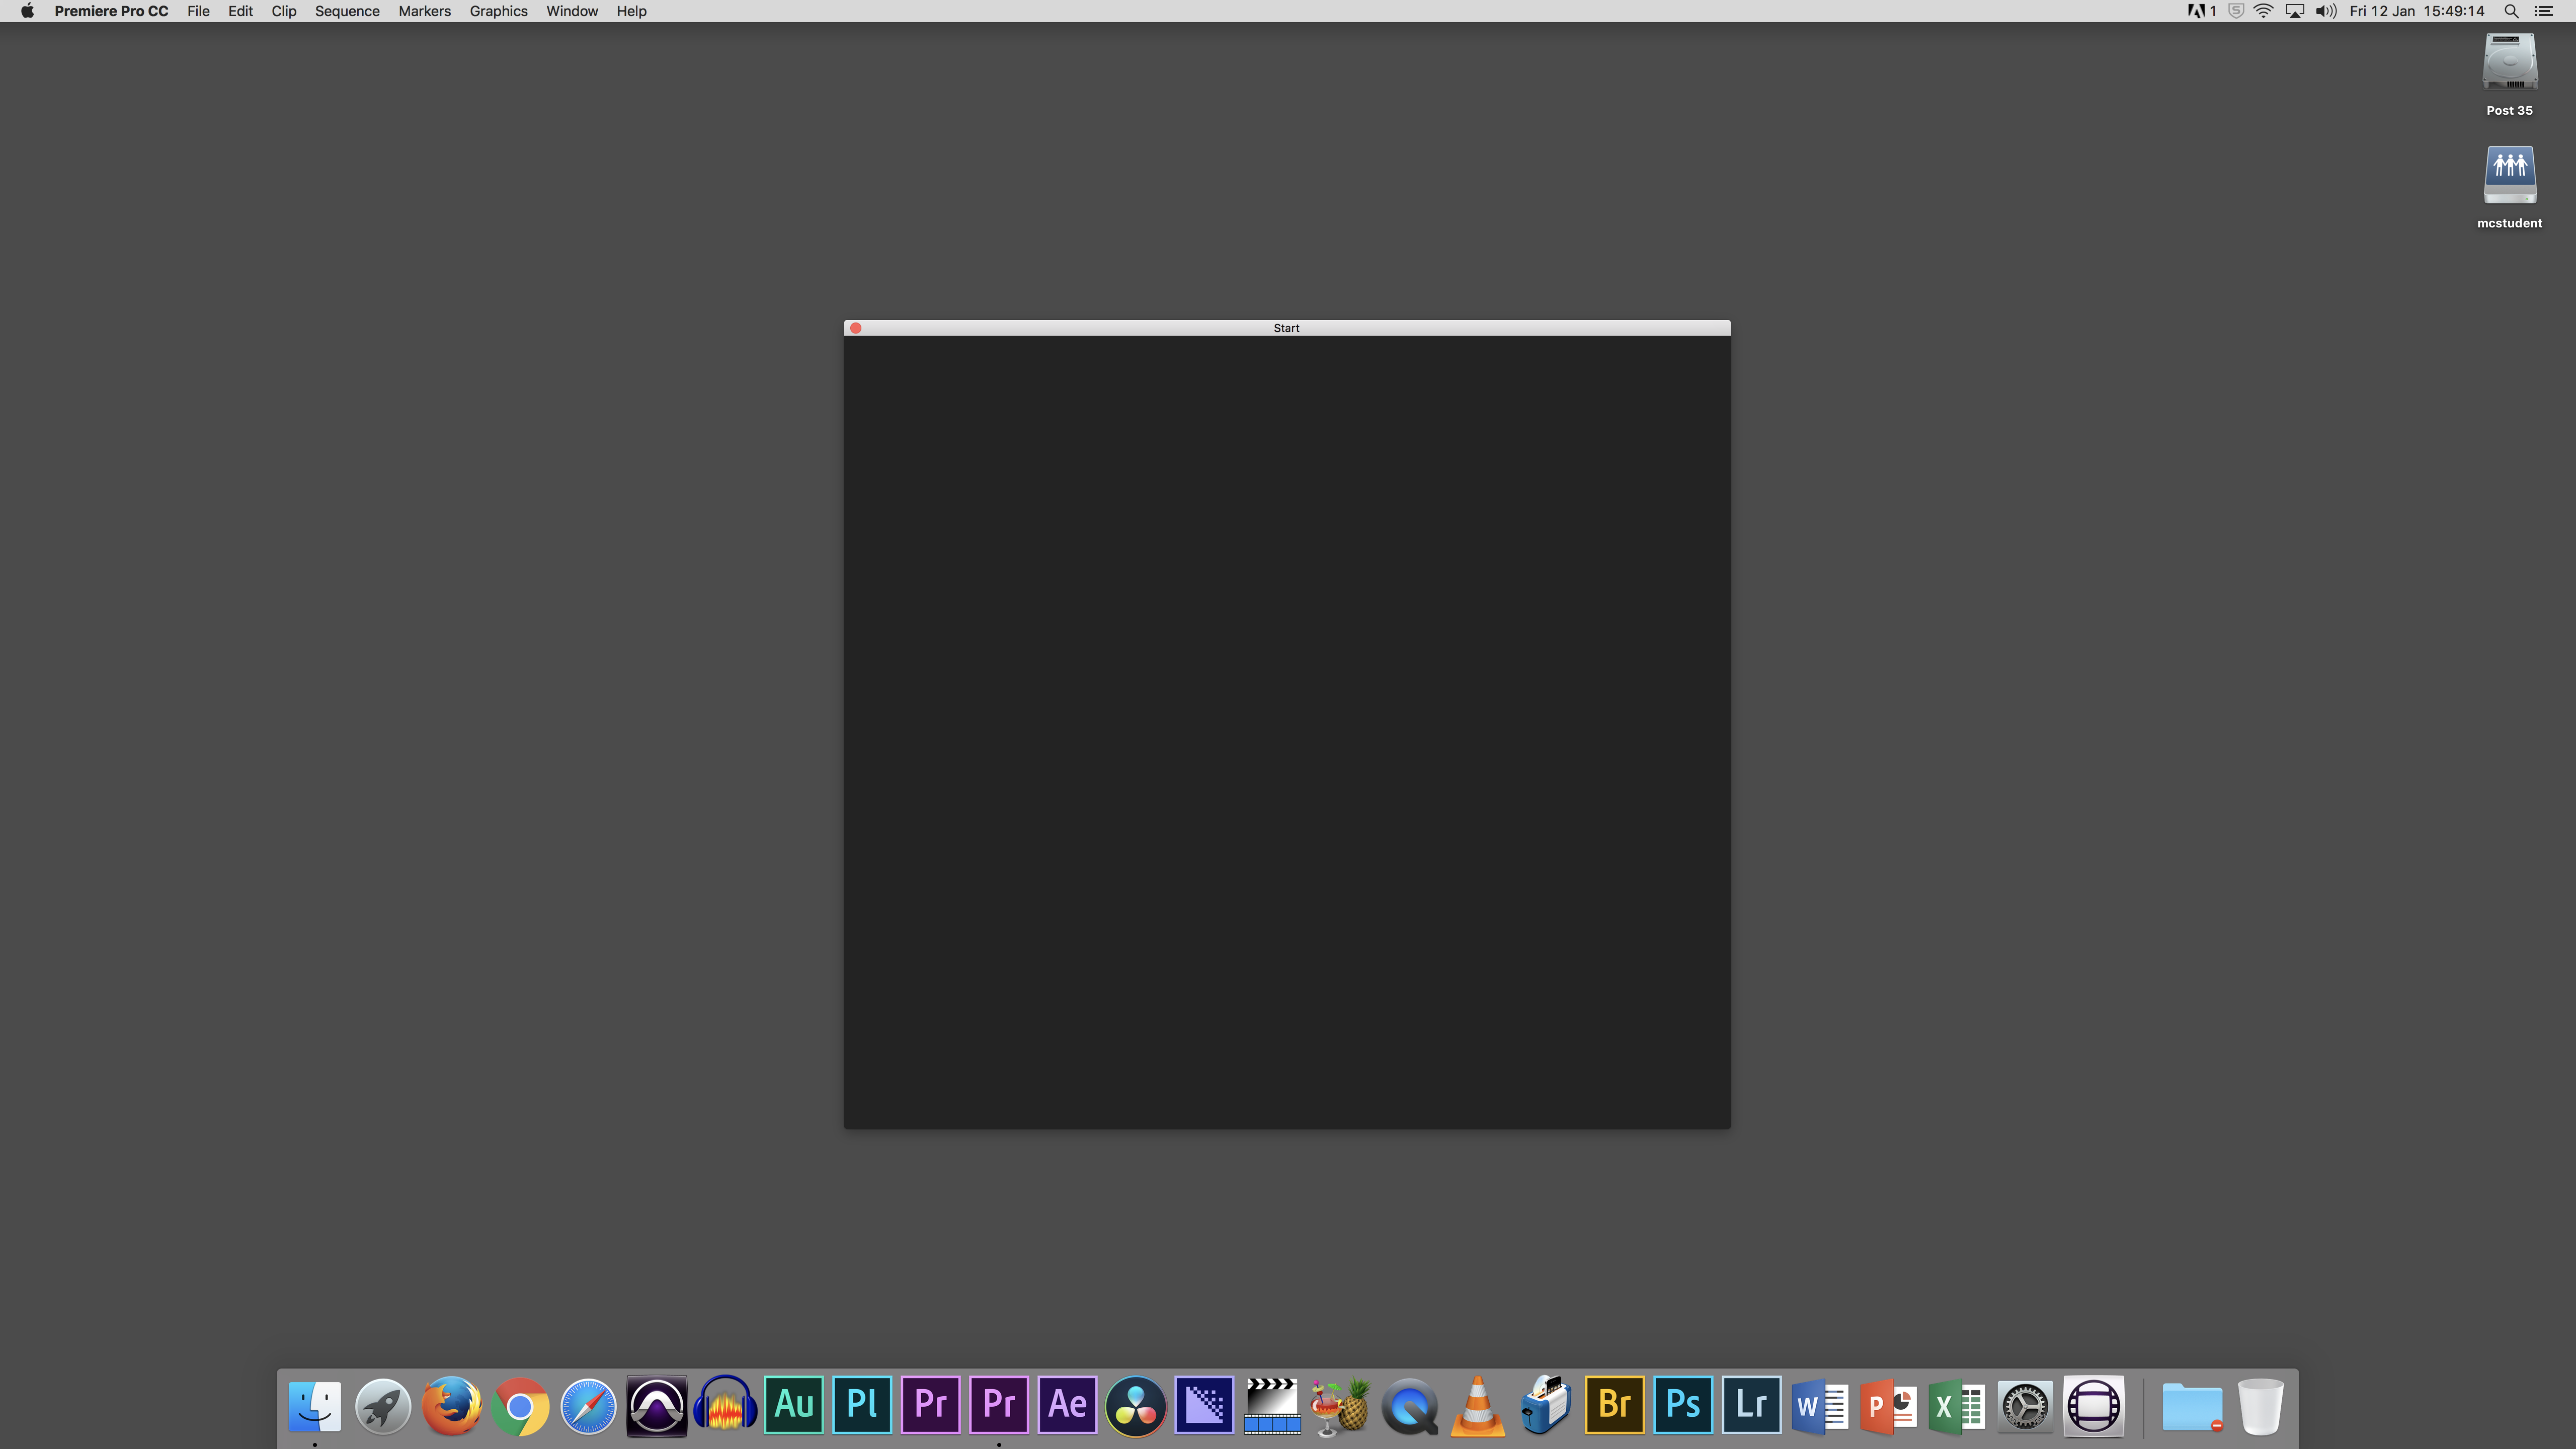The height and width of the screenshot is (1449, 2576).
Task: Open Adobe Bridge (Br) in dock
Action: (1615, 1405)
